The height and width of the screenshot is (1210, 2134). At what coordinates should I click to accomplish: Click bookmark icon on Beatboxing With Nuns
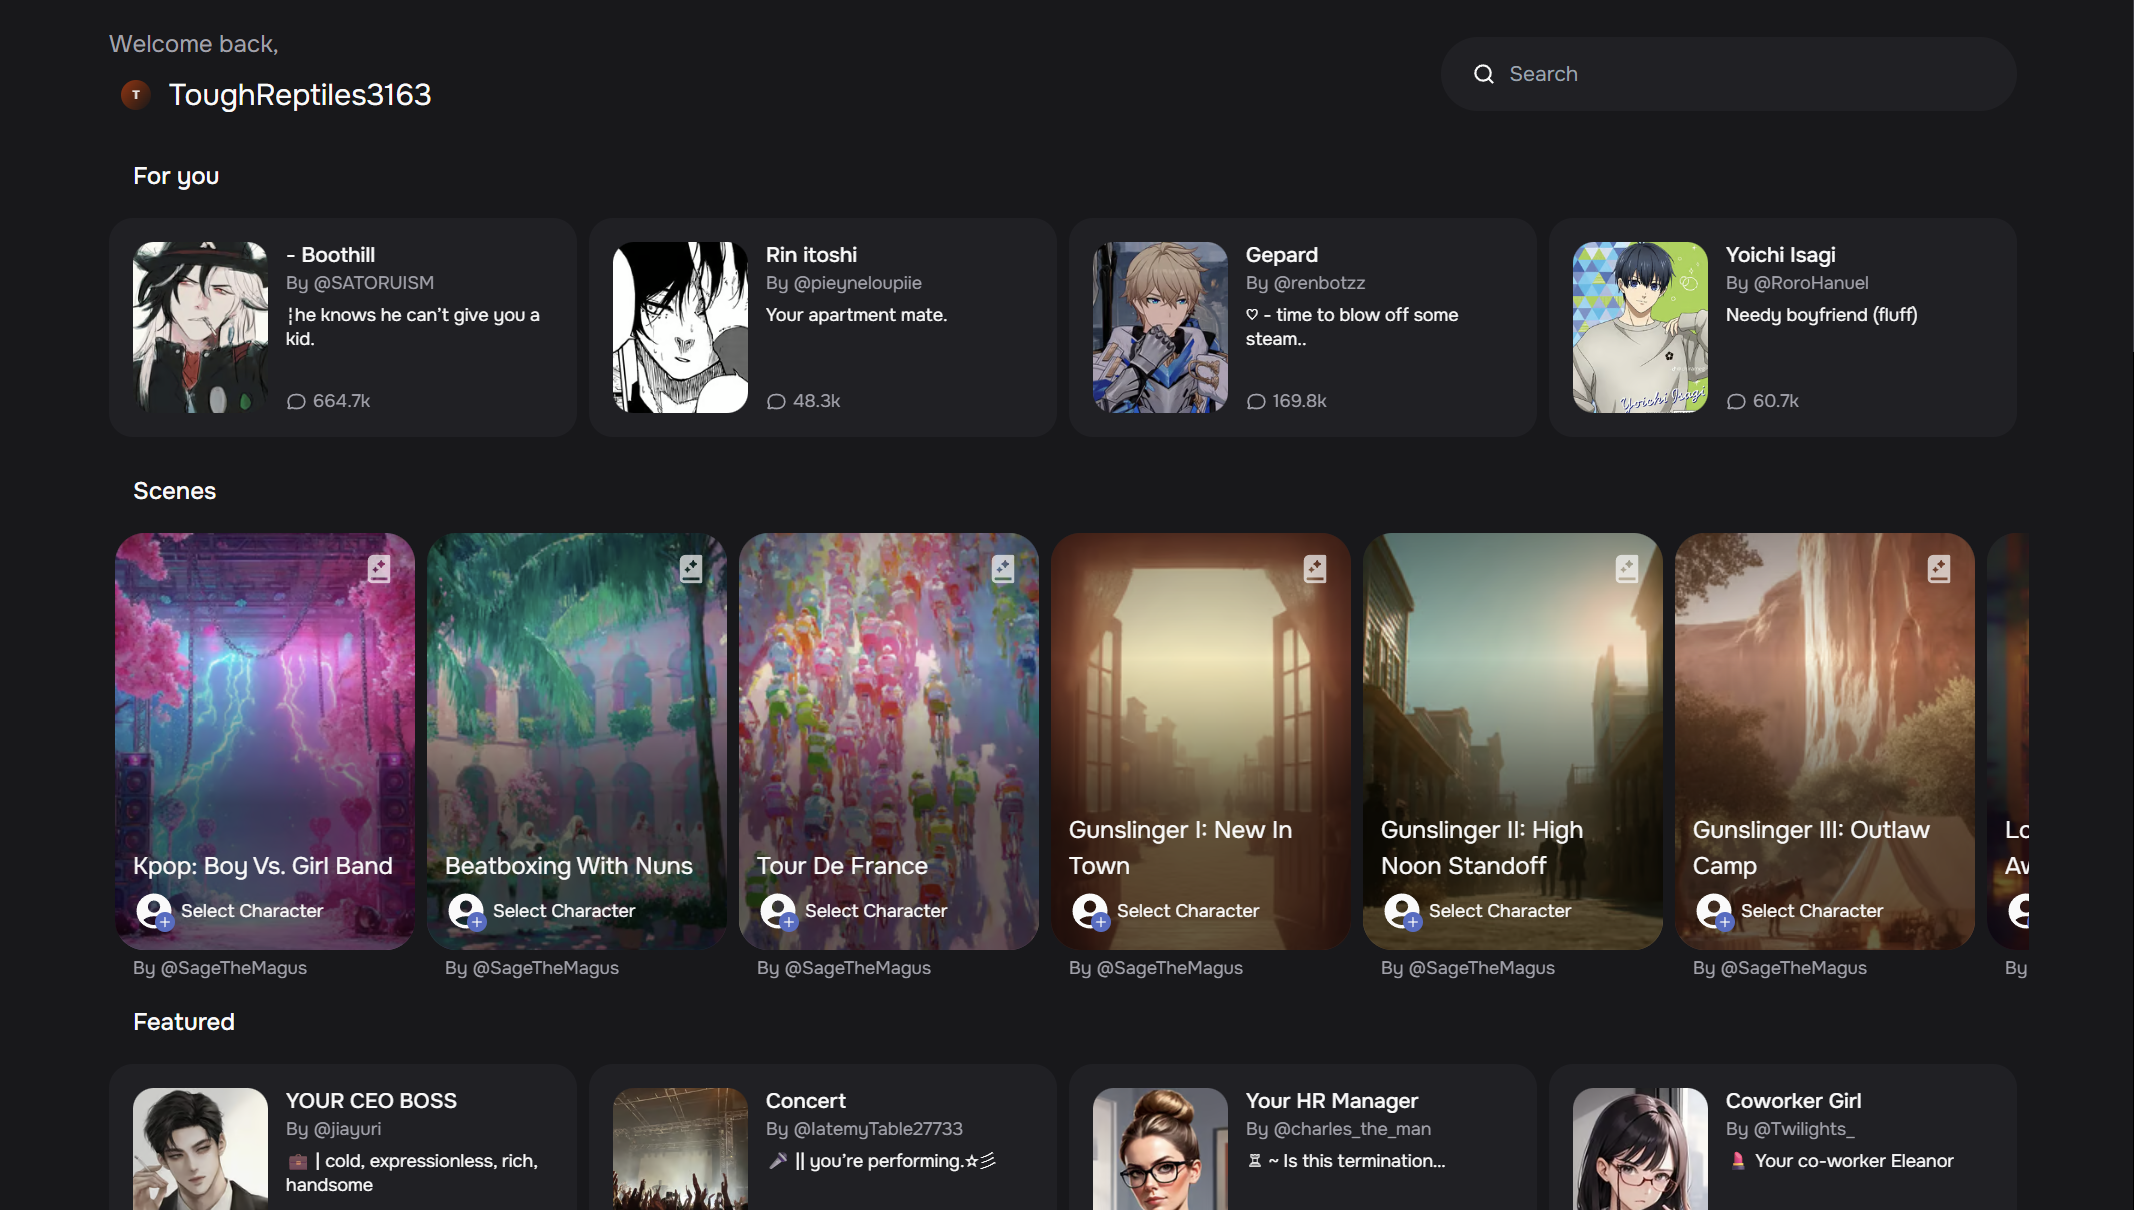[x=691, y=569]
